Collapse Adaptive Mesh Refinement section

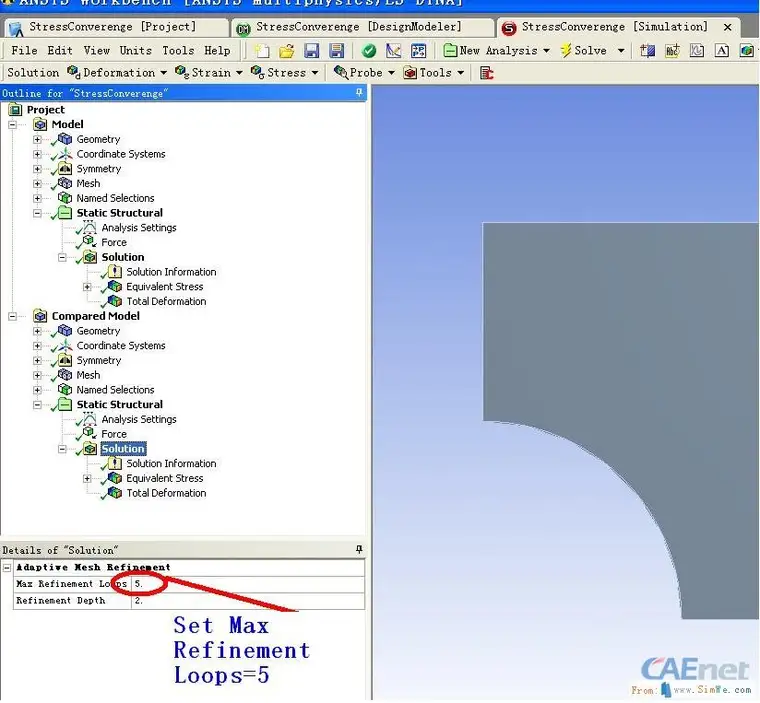pos(7,567)
